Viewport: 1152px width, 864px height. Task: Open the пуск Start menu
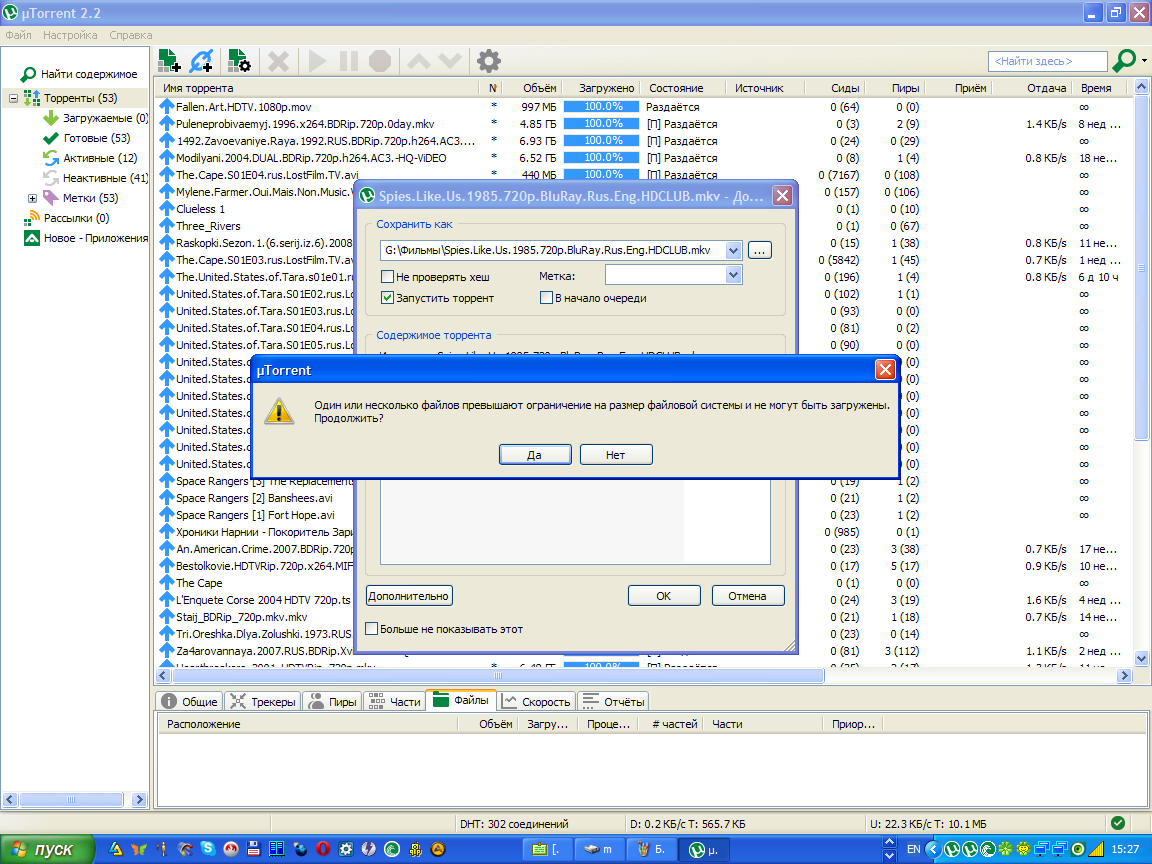48,849
